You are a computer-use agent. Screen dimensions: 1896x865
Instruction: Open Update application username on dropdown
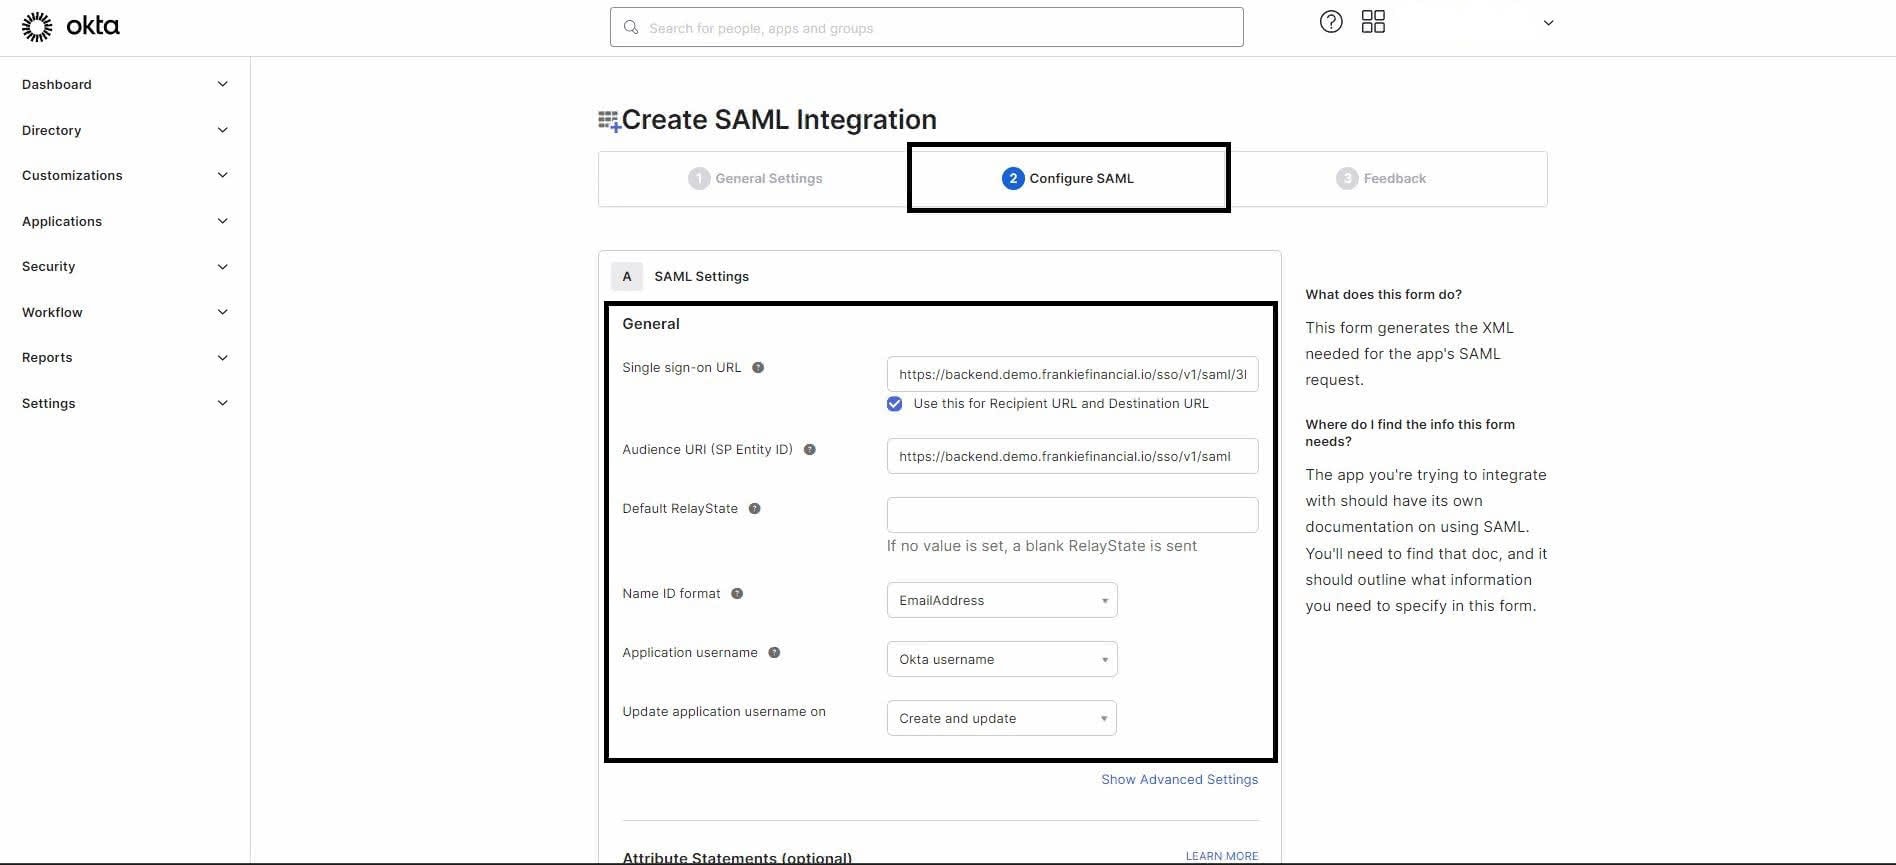pos(1001,718)
